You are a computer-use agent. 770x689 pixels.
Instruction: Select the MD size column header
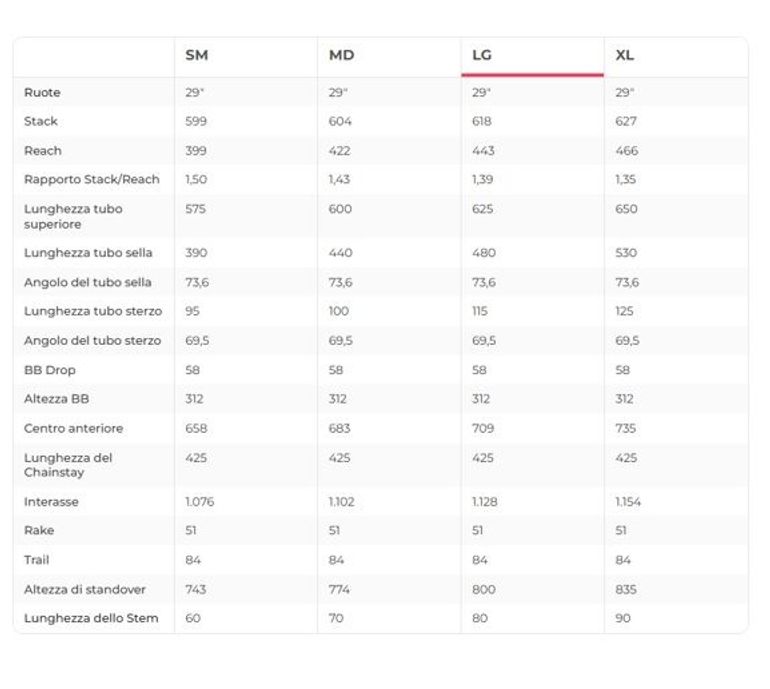341,55
